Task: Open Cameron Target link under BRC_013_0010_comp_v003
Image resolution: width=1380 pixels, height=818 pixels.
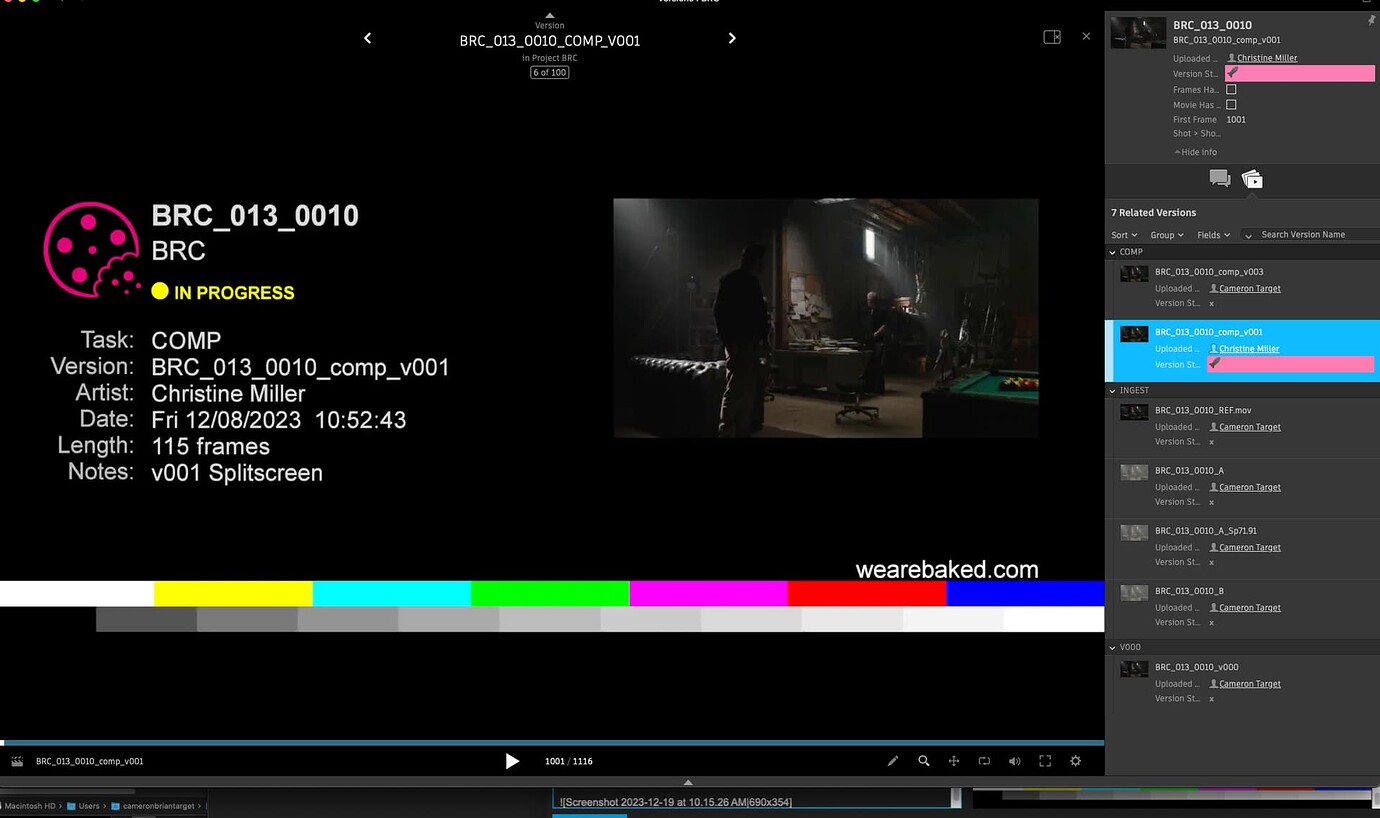Action: coord(1249,288)
